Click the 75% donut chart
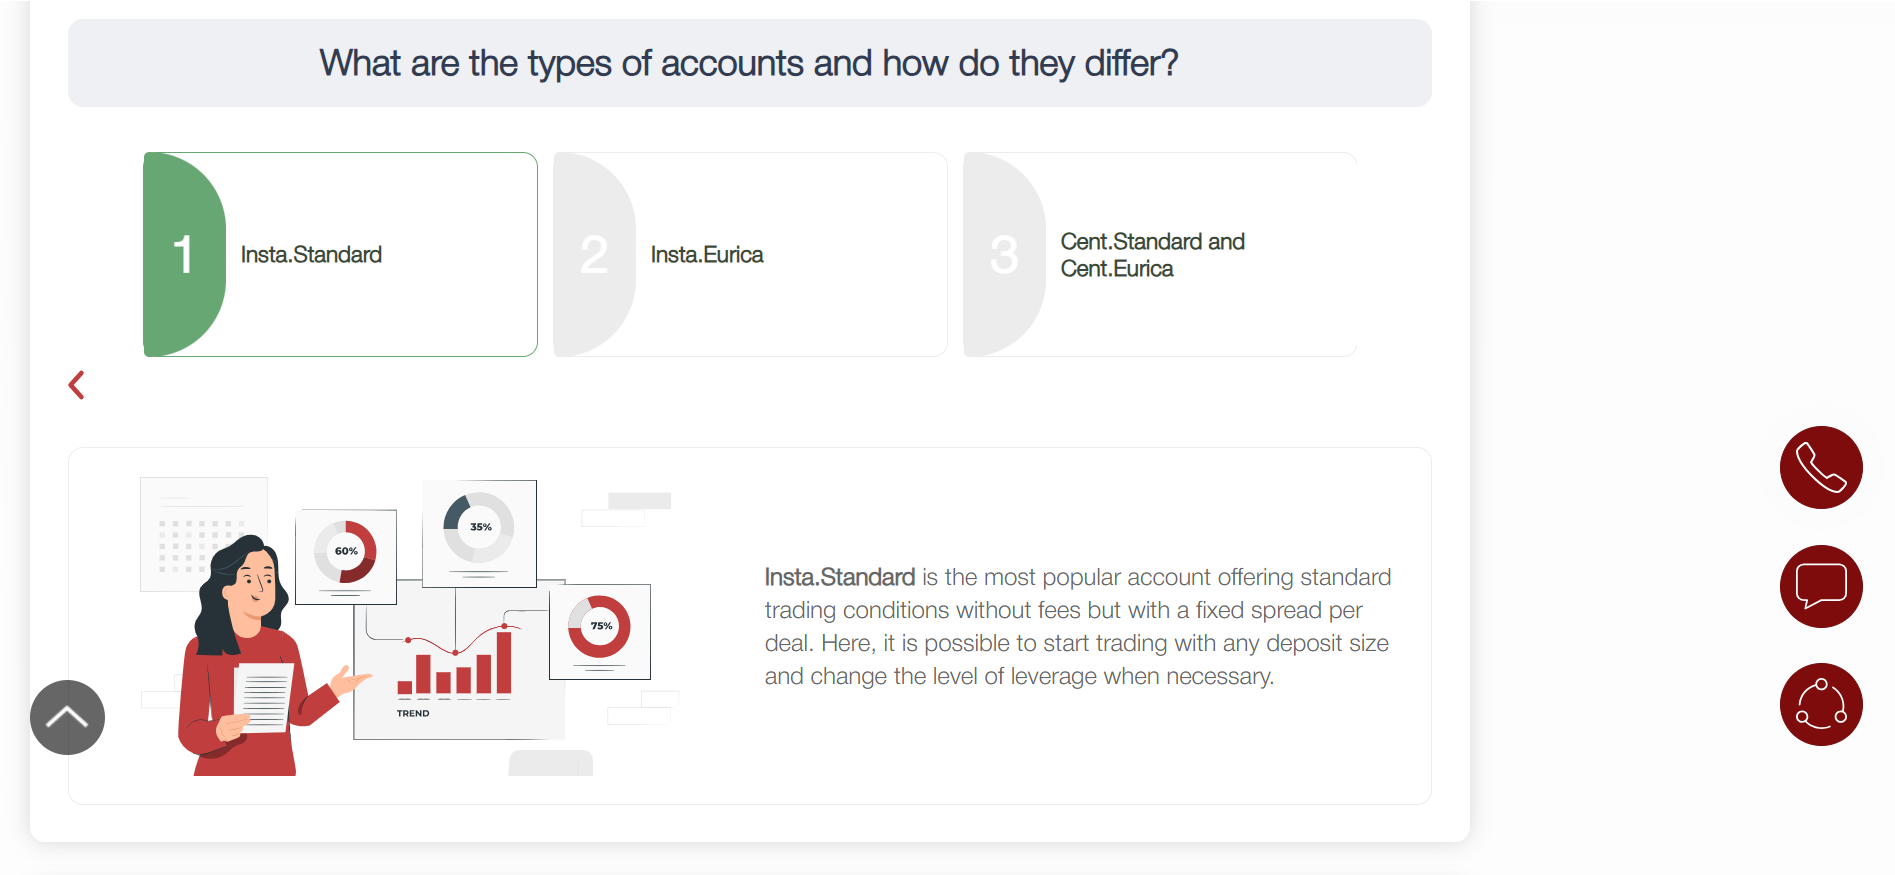This screenshot has height=875, width=1895. tap(600, 626)
